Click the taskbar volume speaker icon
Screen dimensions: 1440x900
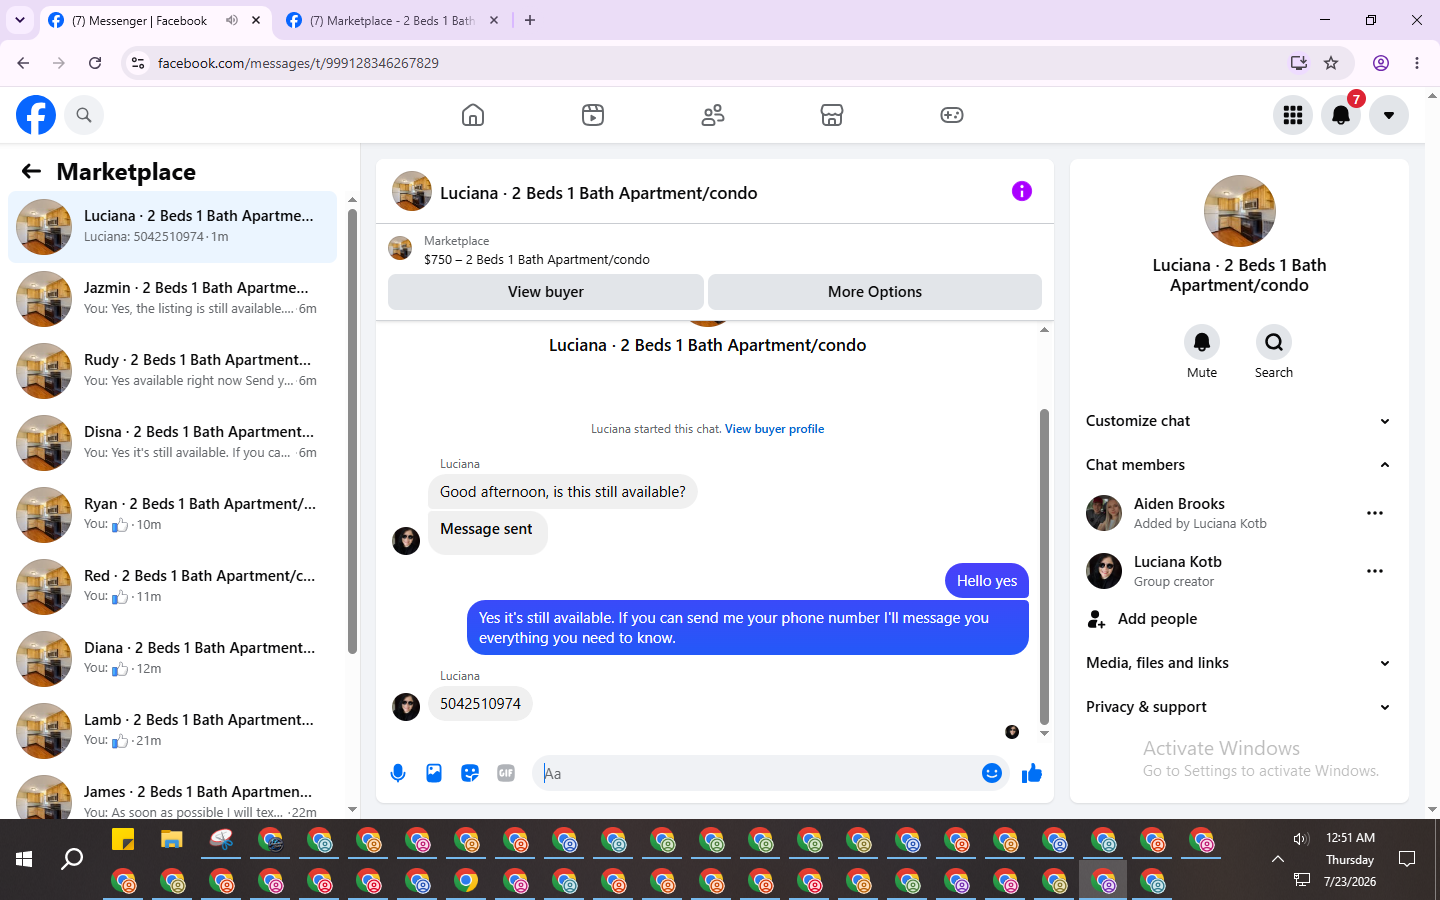click(x=1301, y=839)
